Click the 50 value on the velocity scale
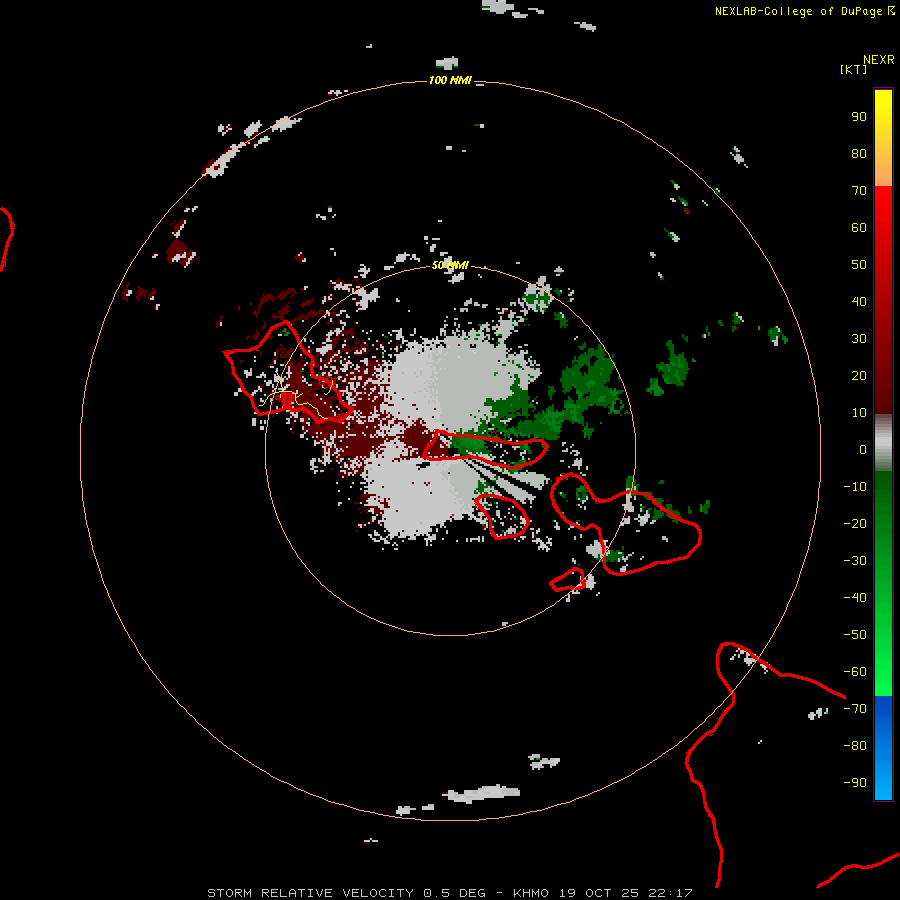This screenshot has width=900, height=900. click(x=859, y=265)
